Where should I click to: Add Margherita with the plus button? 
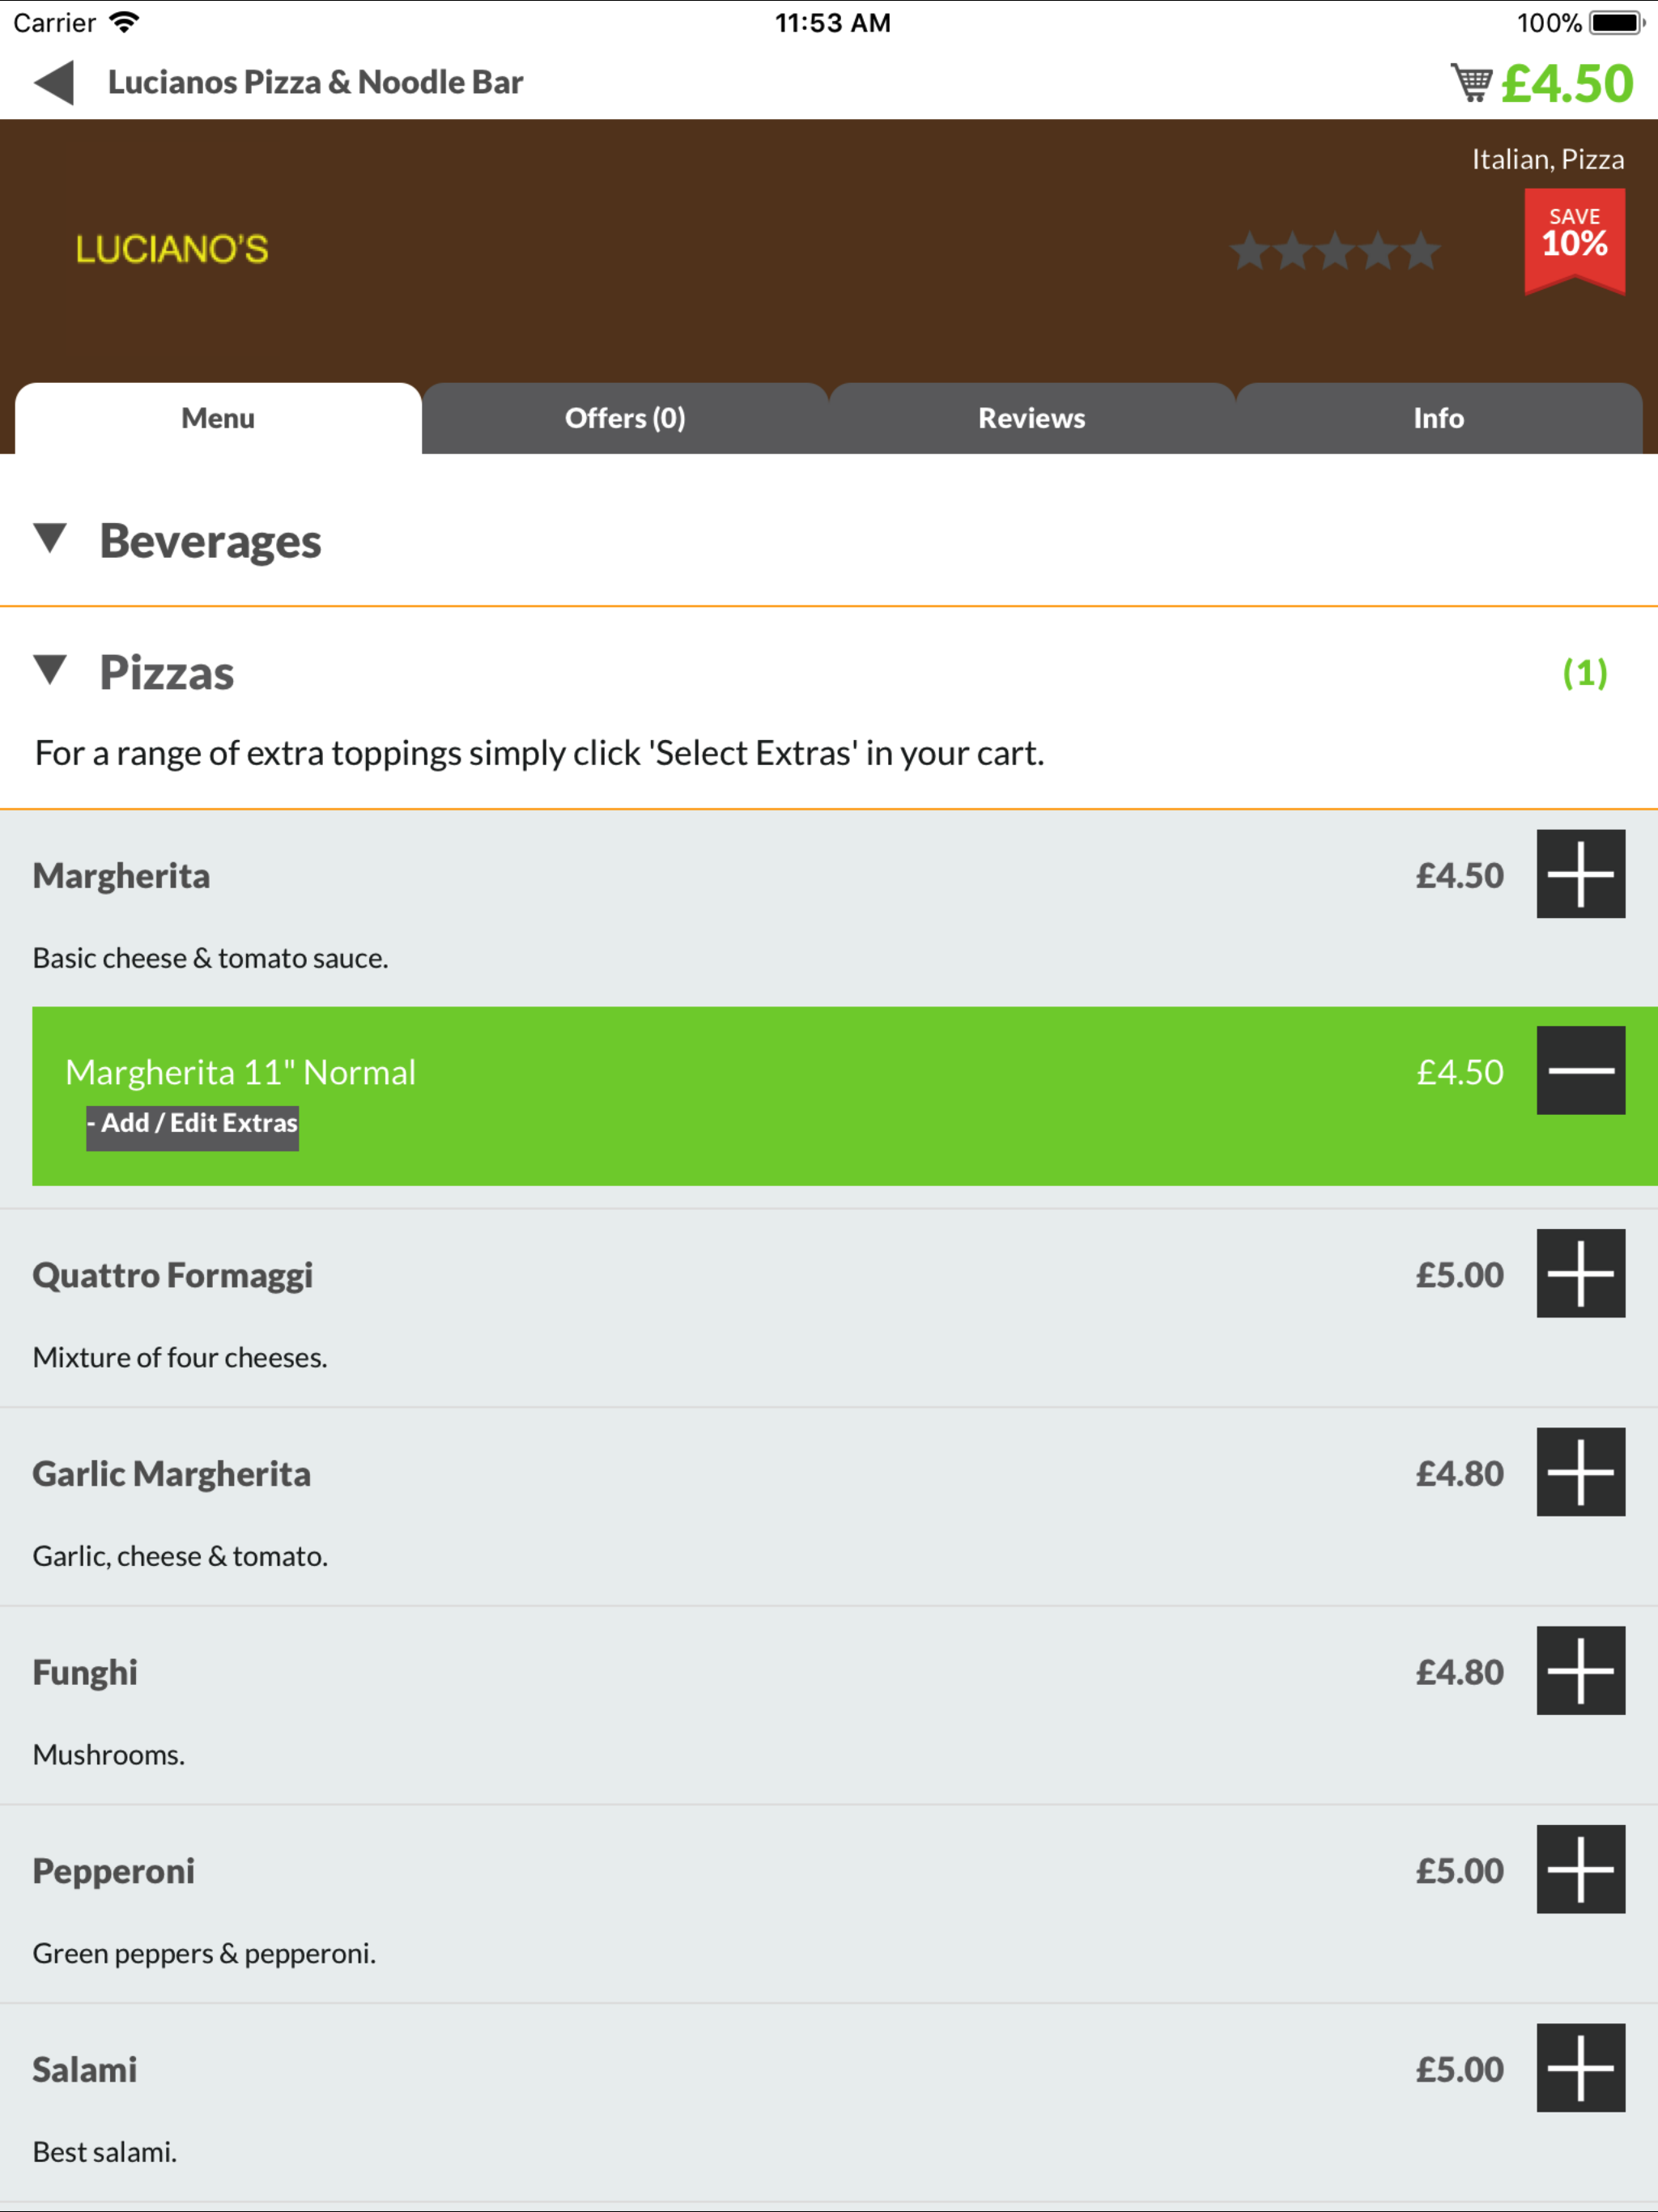(x=1580, y=874)
